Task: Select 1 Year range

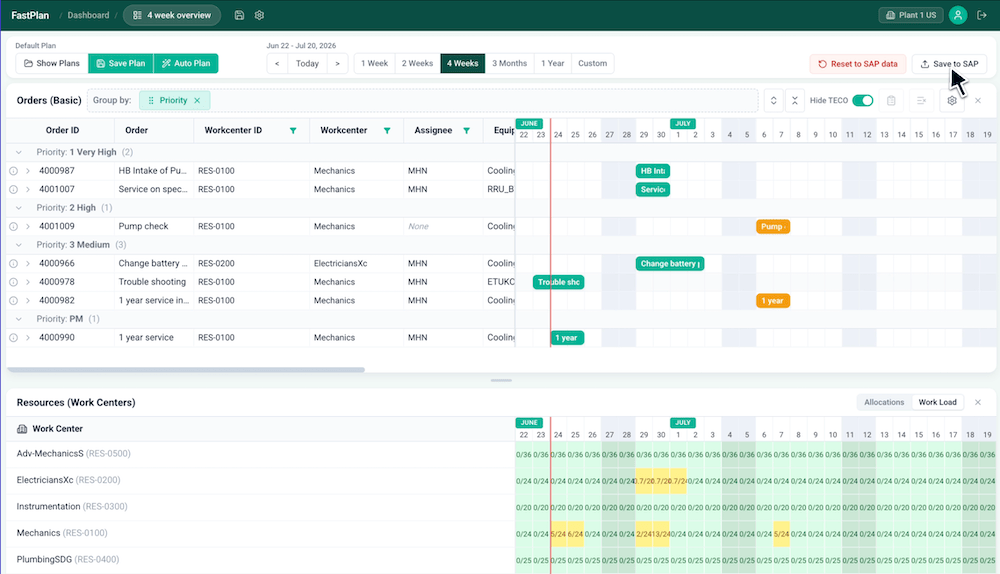Action: click(x=552, y=63)
